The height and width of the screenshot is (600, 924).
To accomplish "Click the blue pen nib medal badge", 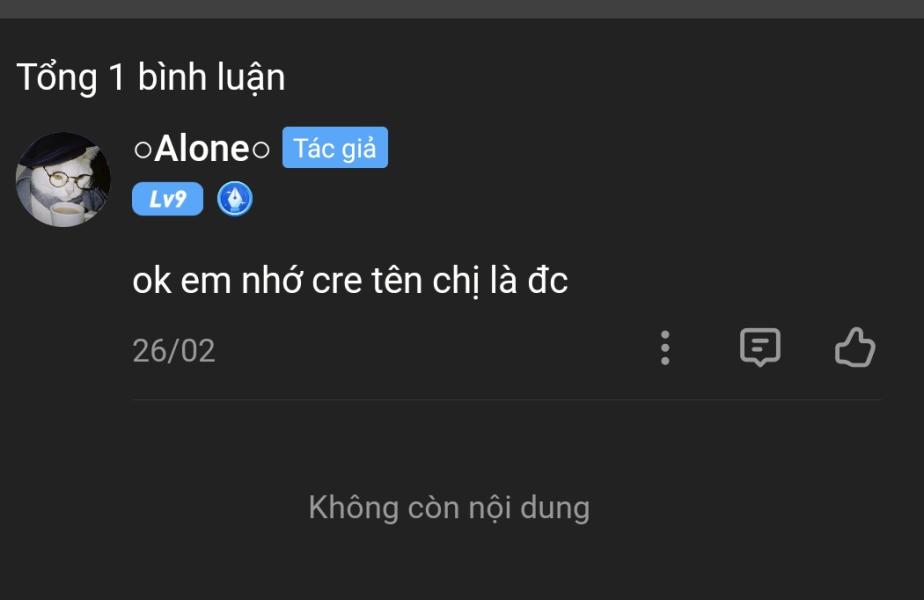I will (235, 199).
